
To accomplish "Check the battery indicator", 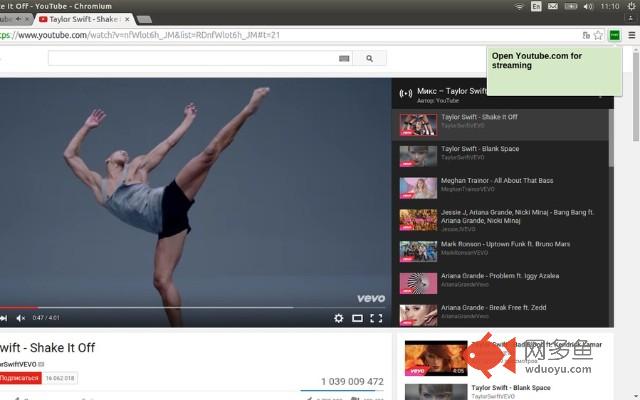I will [571, 6].
